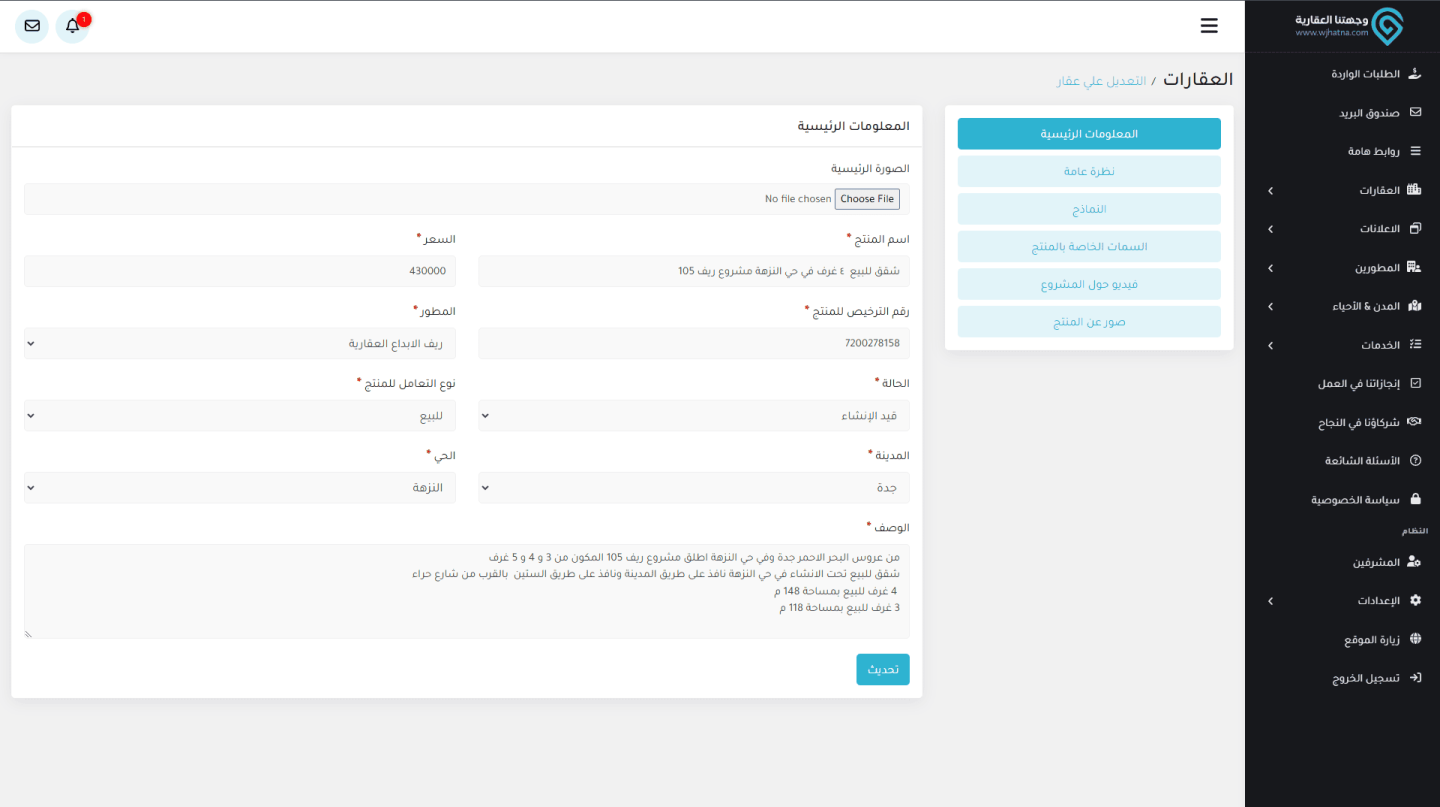
Task: Go to الإعدادات gear icon item
Action: point(1414,601)
